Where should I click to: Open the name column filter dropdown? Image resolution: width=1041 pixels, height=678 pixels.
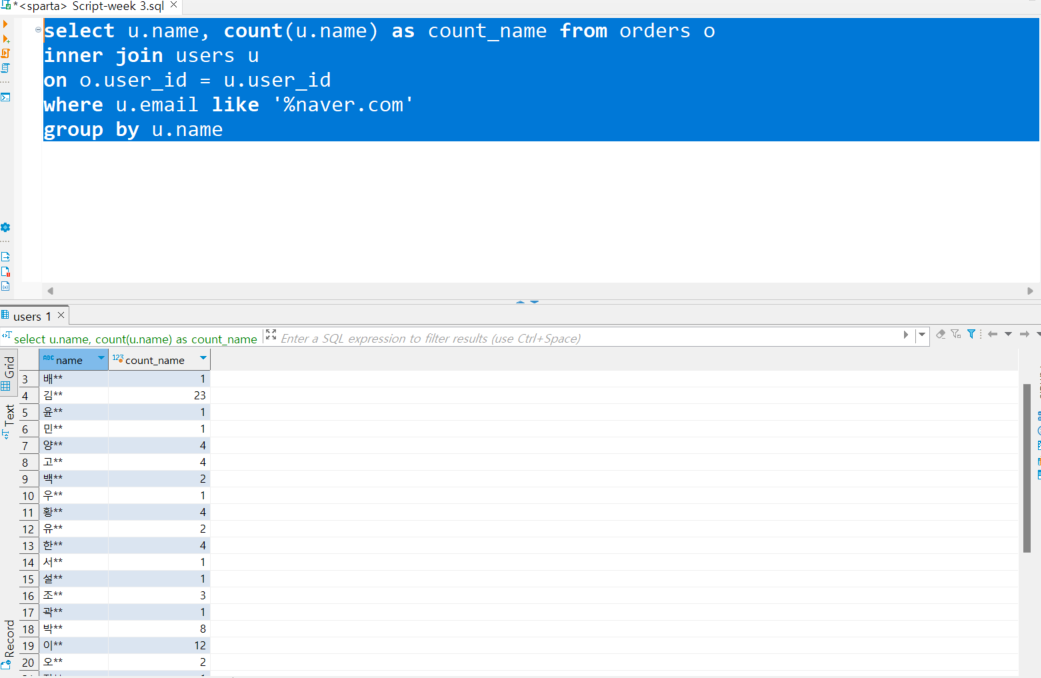101,358
